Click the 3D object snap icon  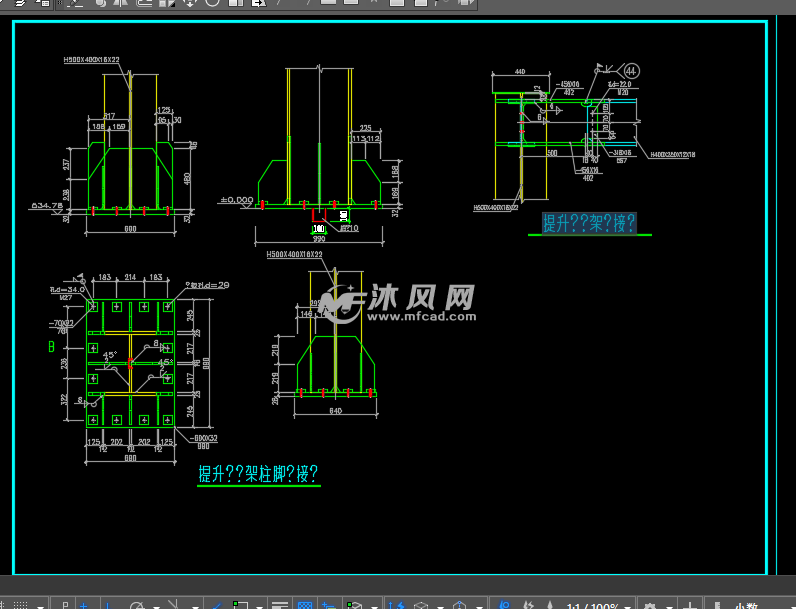[x=352, y=606]
